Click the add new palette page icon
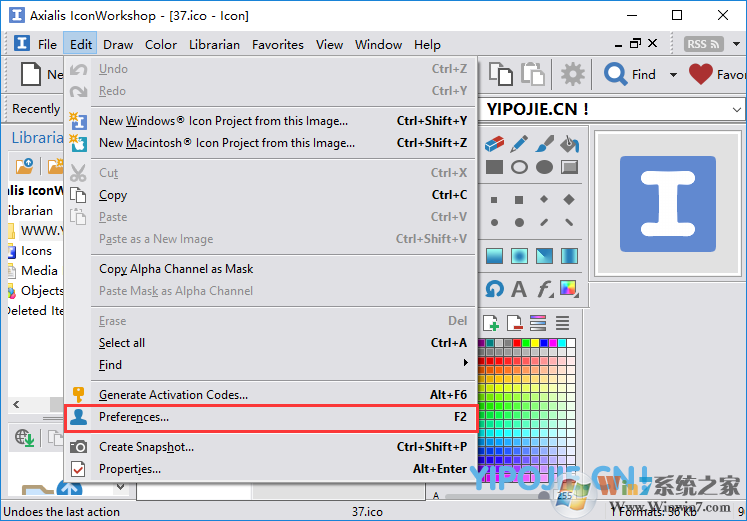The height and width of the screenshot is (521, 747). 491,323
